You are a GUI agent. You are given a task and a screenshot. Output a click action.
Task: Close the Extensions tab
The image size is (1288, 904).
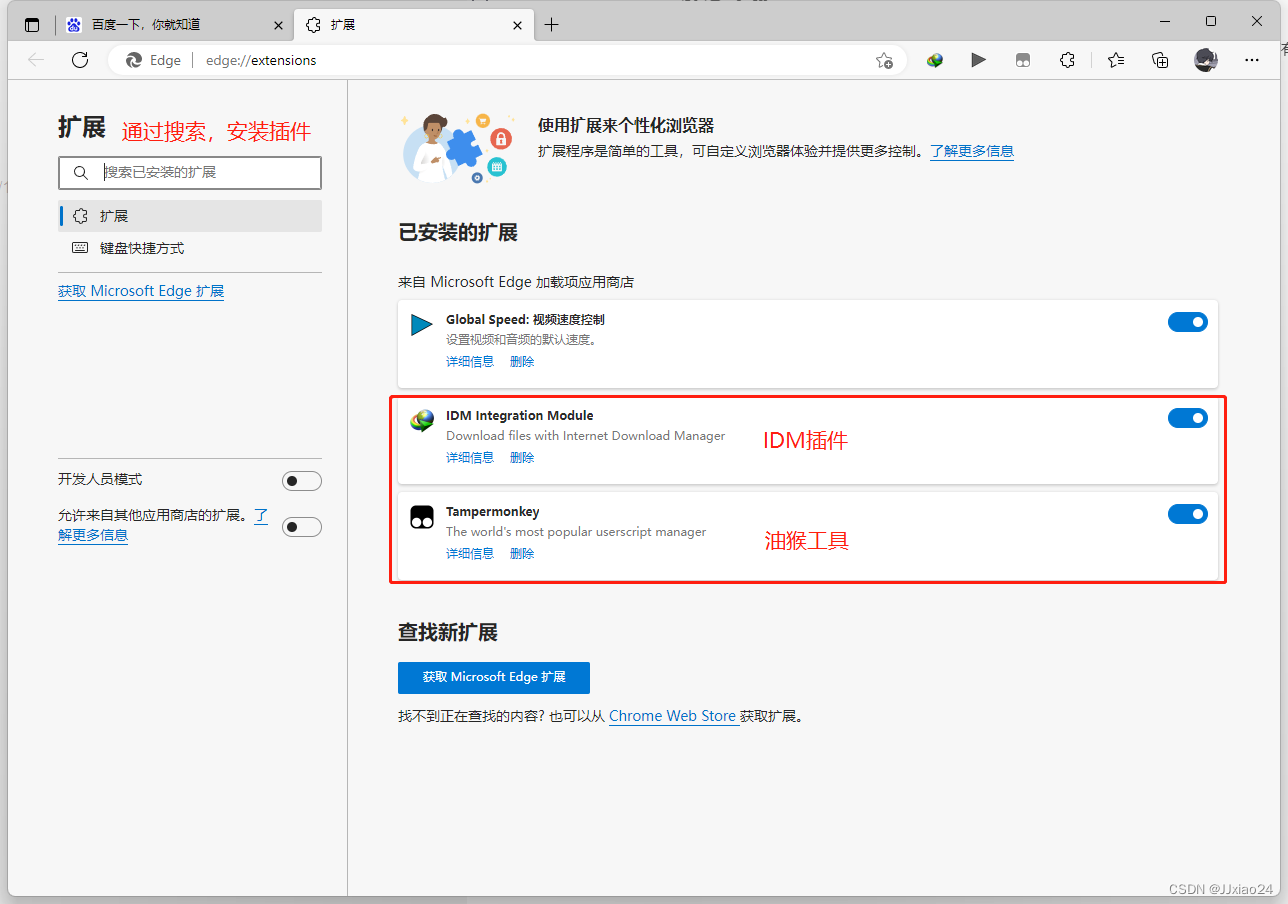coord(518,25)
